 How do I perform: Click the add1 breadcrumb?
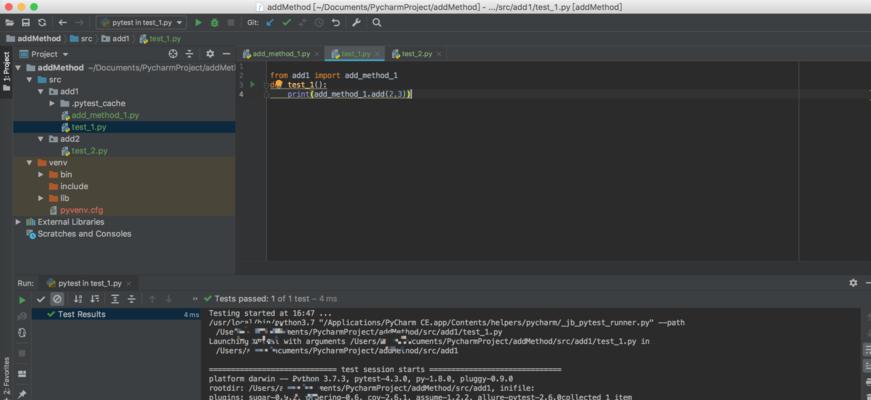point(115,39)
